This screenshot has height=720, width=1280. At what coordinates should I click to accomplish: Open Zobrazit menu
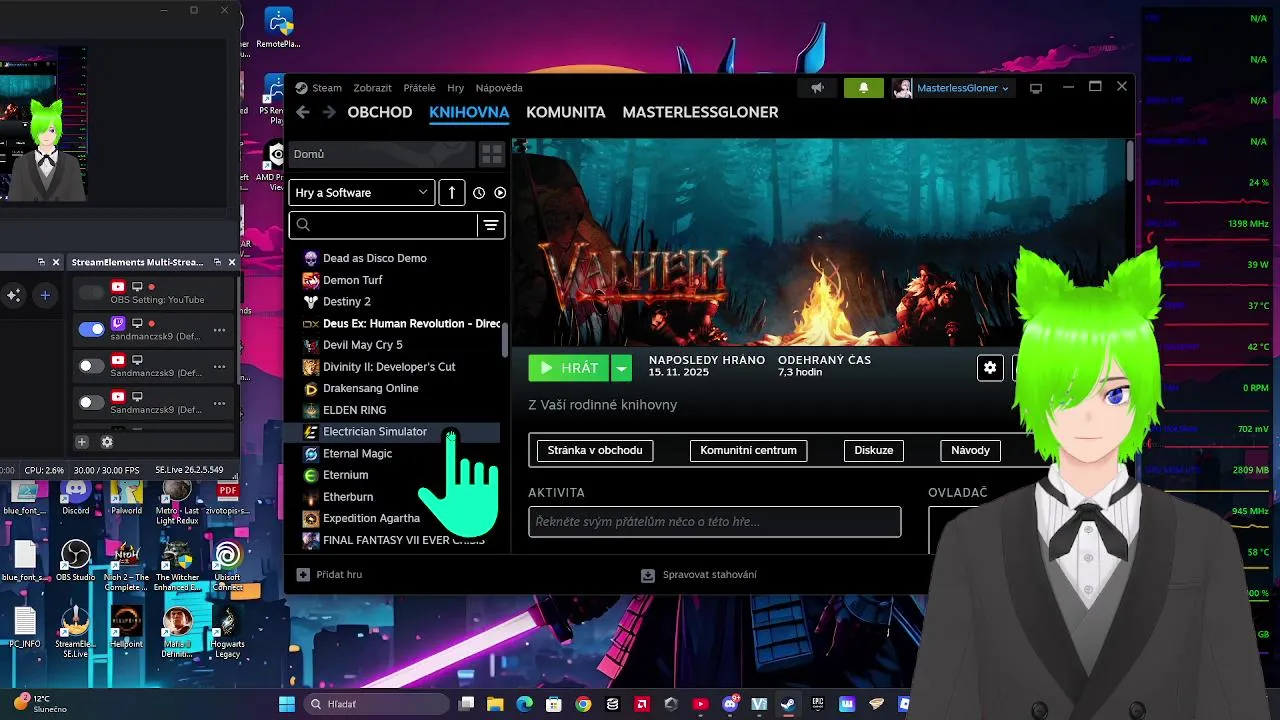[x=372, y=88]
